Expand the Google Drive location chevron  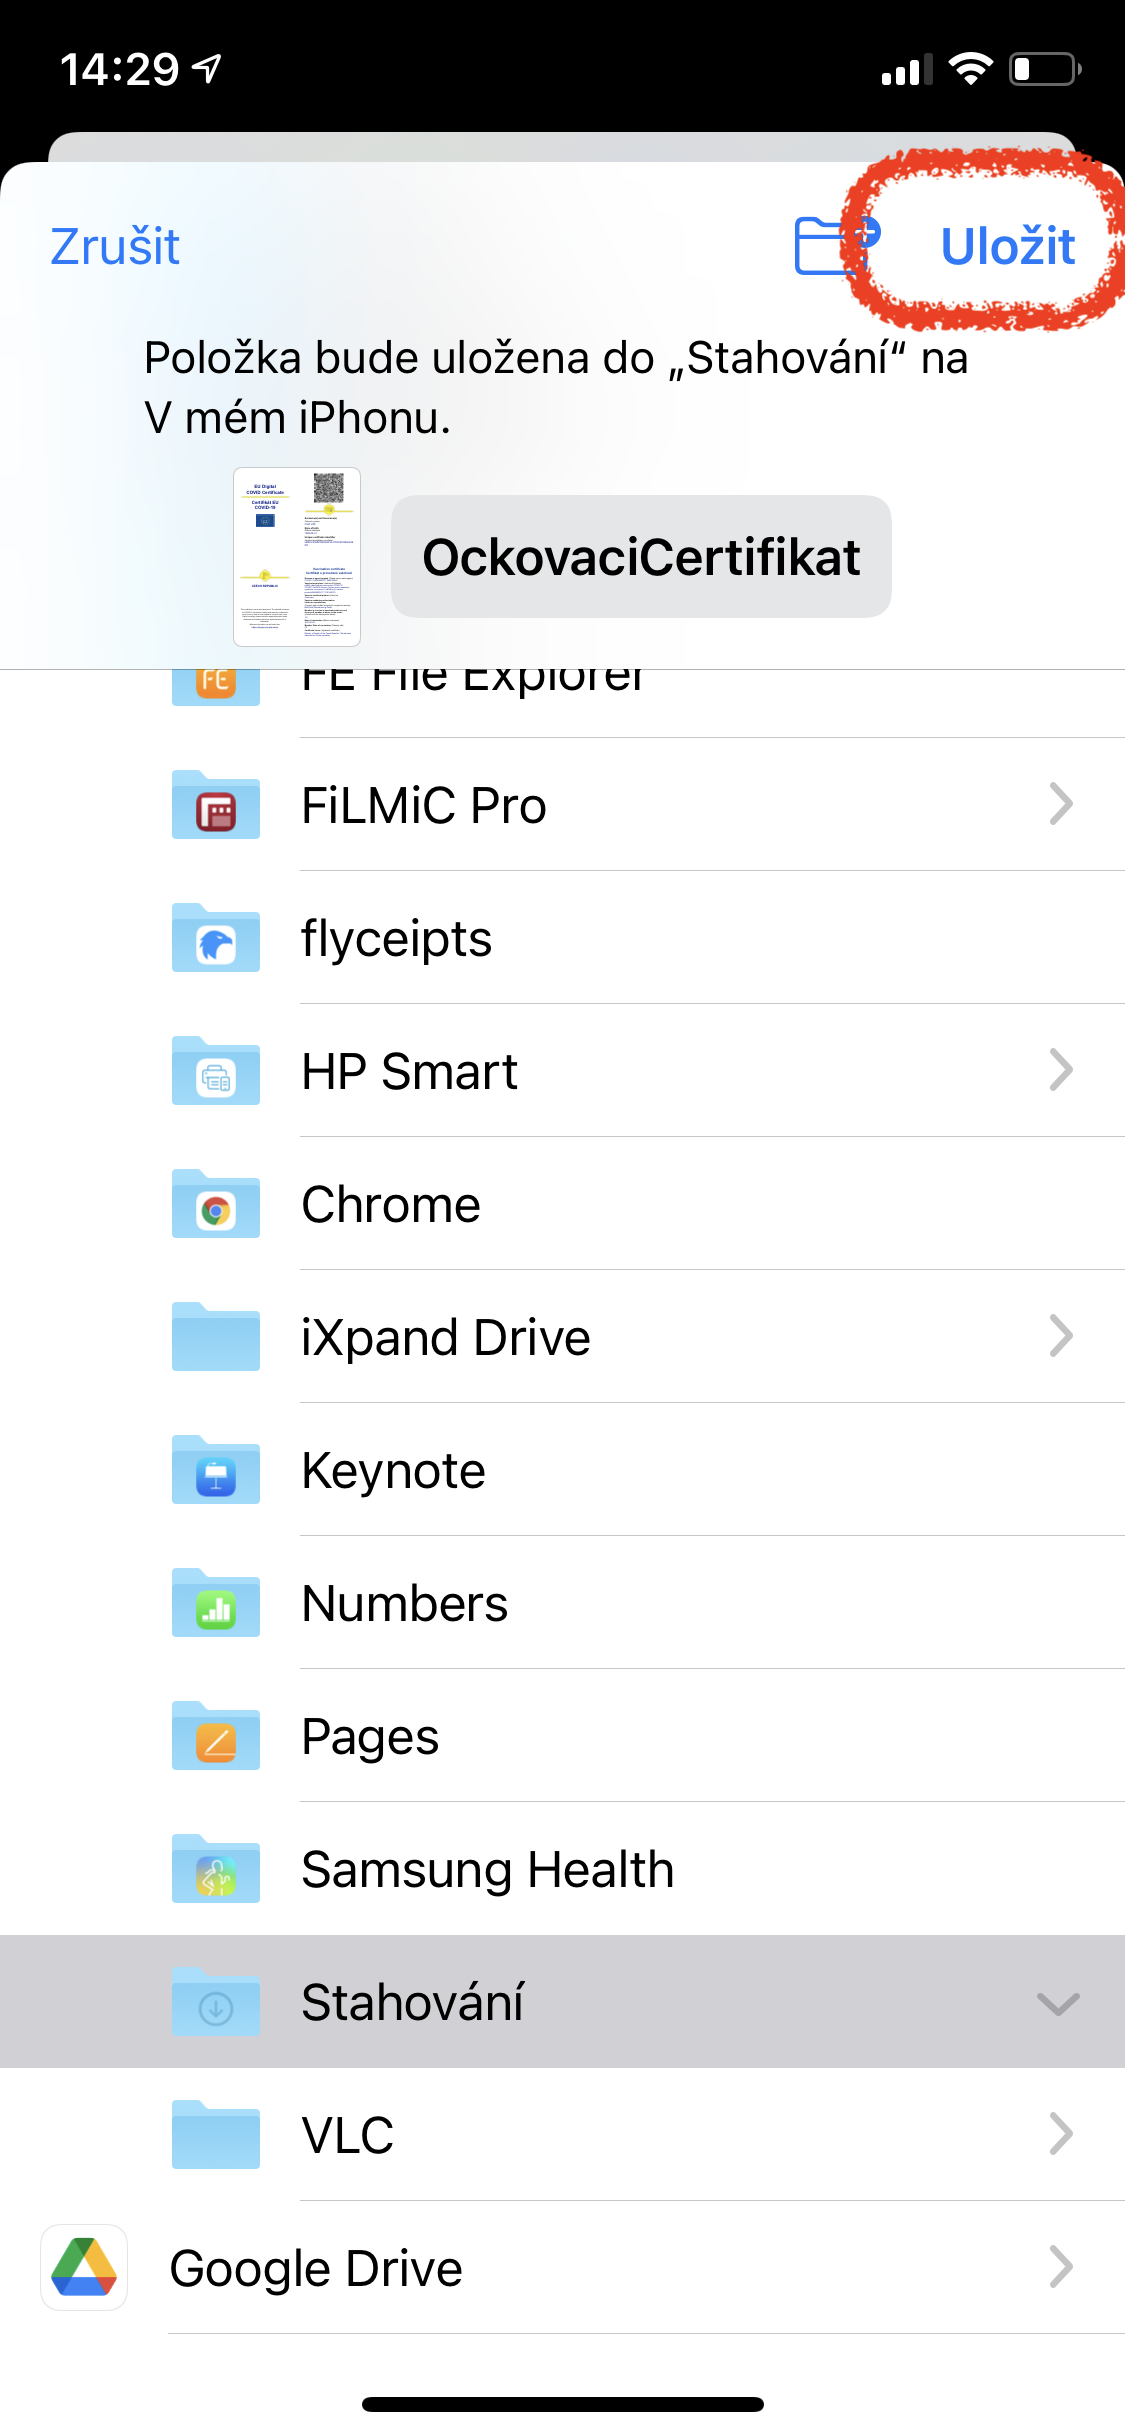coord(1060,2267)
